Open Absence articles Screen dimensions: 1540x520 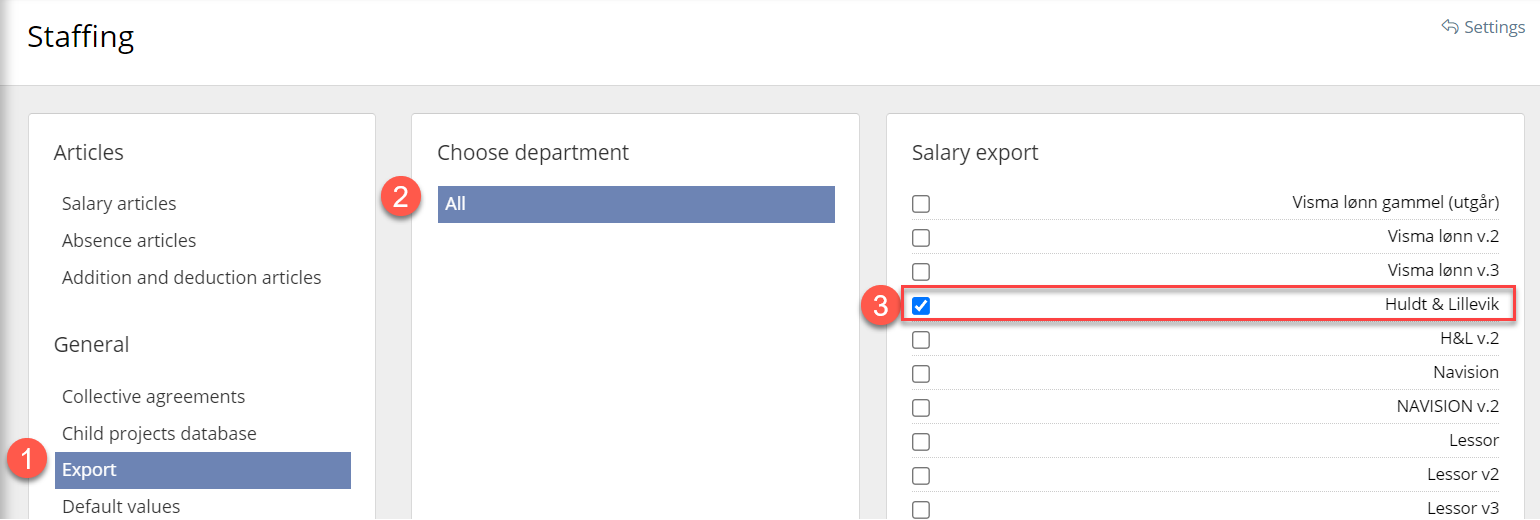click(x=129, y=241)
